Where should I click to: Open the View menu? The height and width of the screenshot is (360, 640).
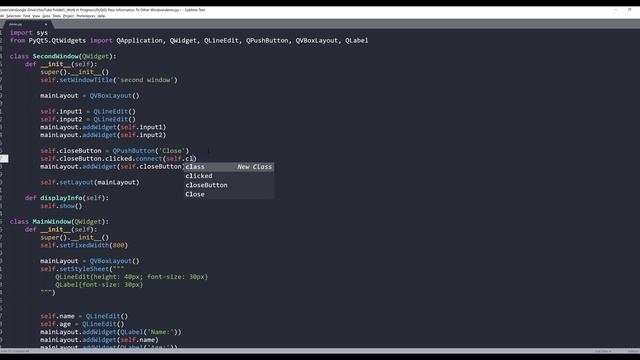pos(36,16)
